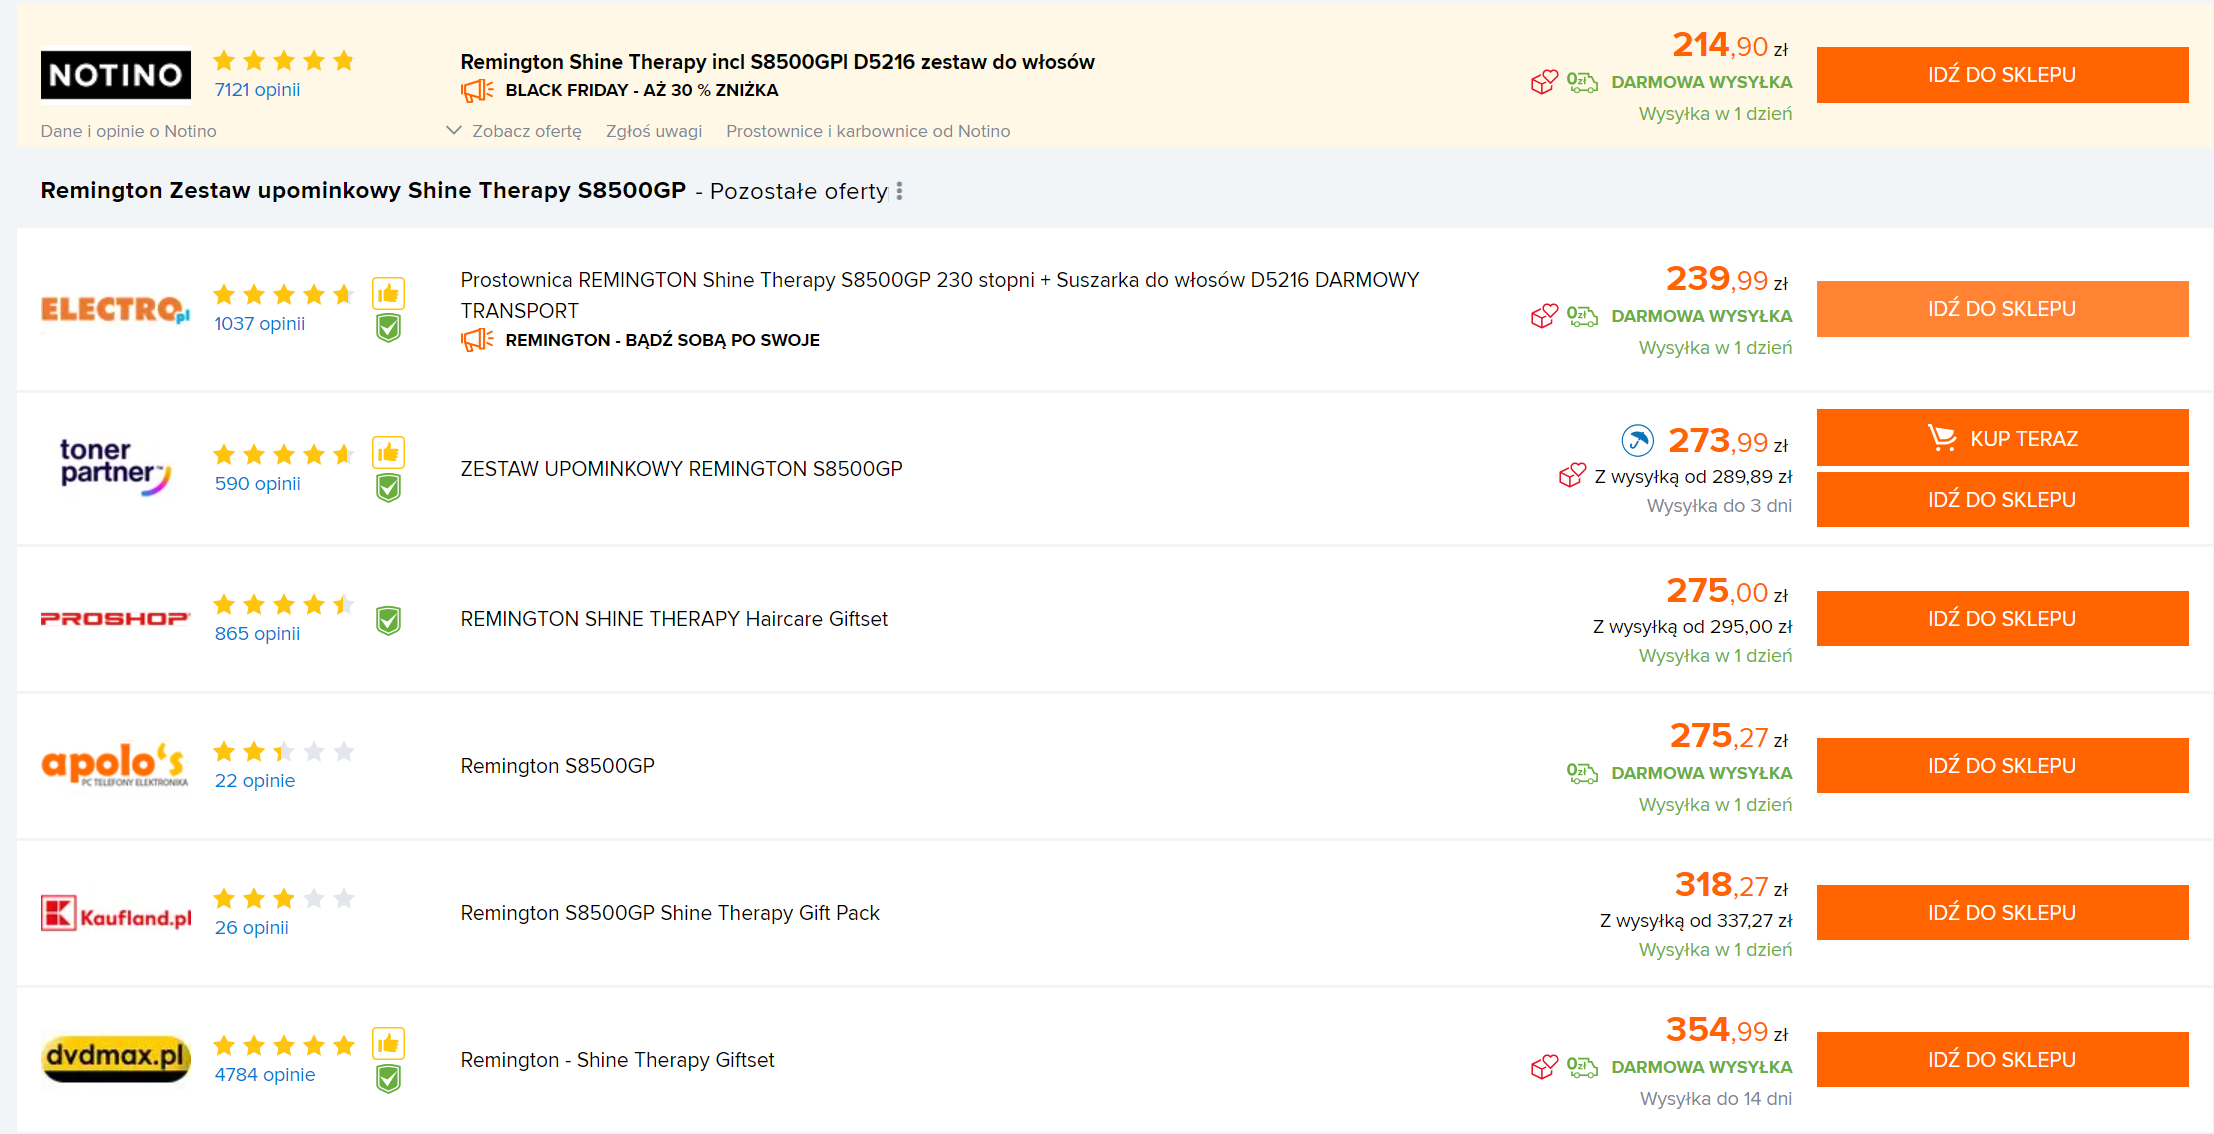Open 4784 opinie for dvdmax.pl
Viewport: 2214px width, 1134px height.
tap(265, 1075)
